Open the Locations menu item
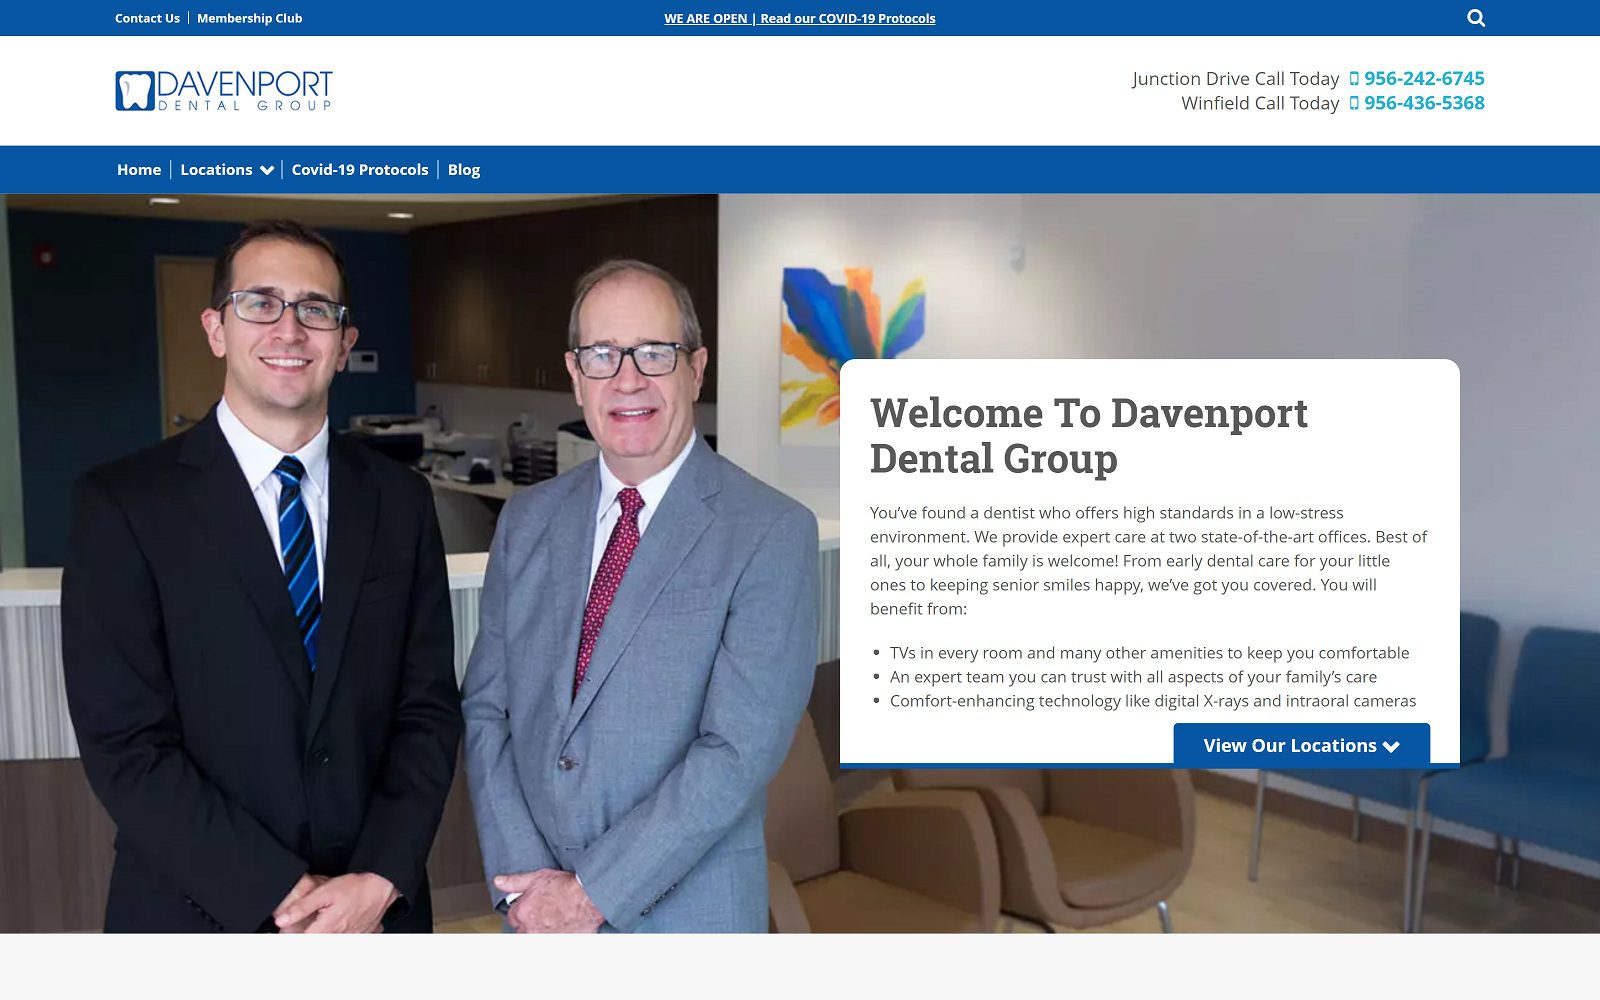 216,170
